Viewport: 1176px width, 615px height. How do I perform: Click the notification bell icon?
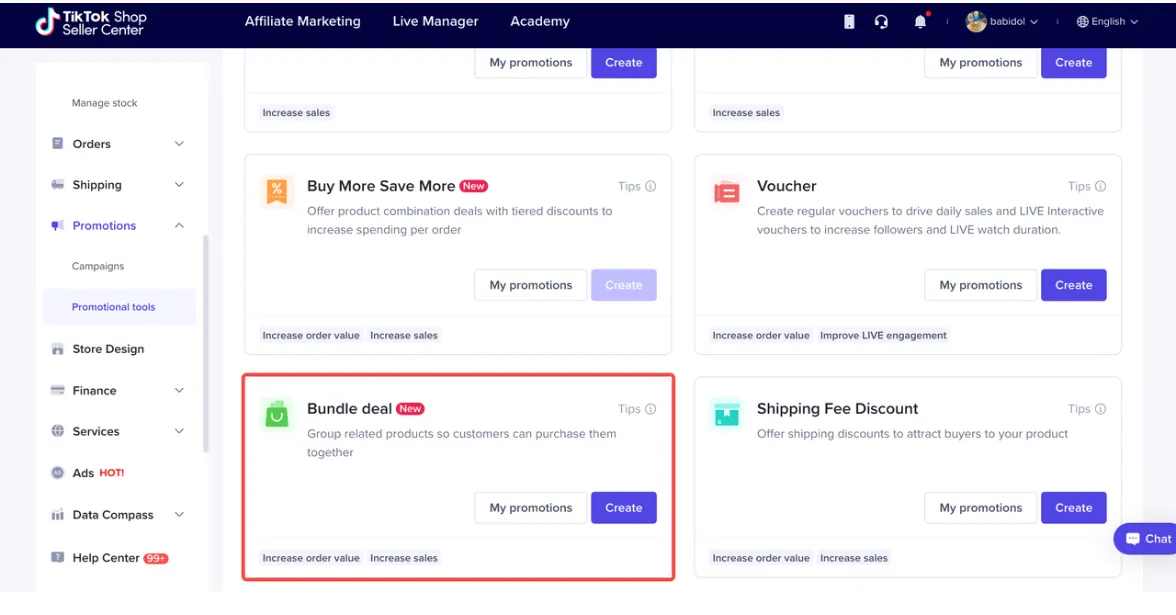pos(920,22)
